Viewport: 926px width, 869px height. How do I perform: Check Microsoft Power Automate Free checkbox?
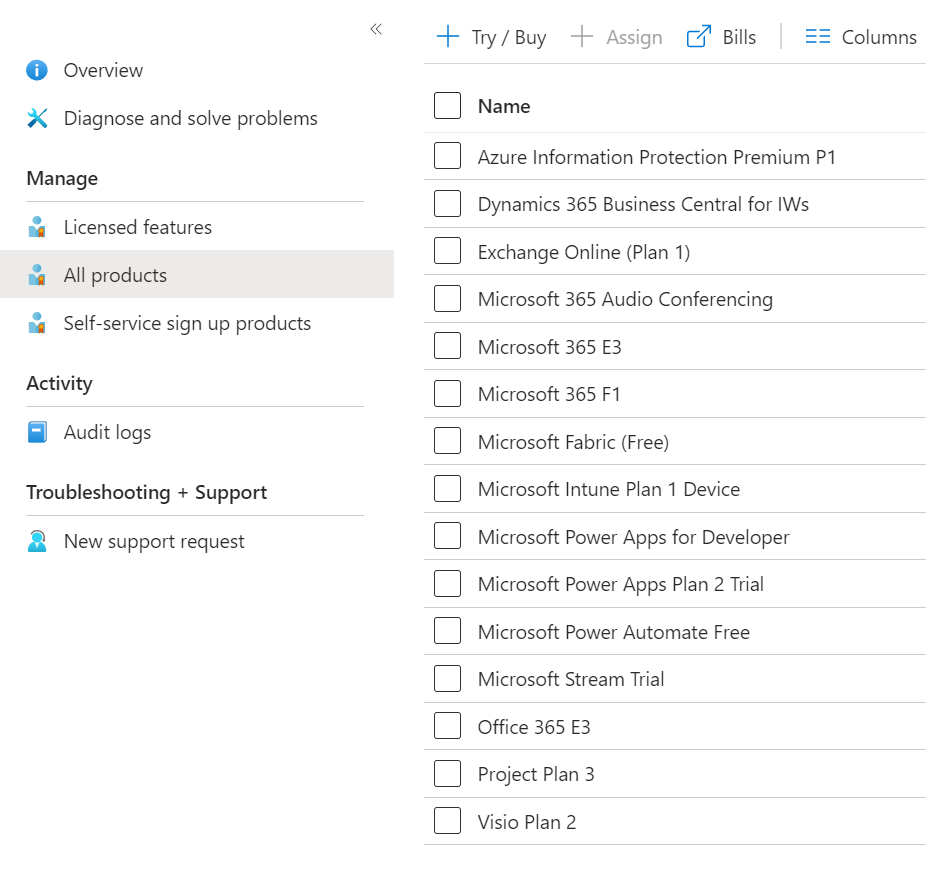coord(448,631)
